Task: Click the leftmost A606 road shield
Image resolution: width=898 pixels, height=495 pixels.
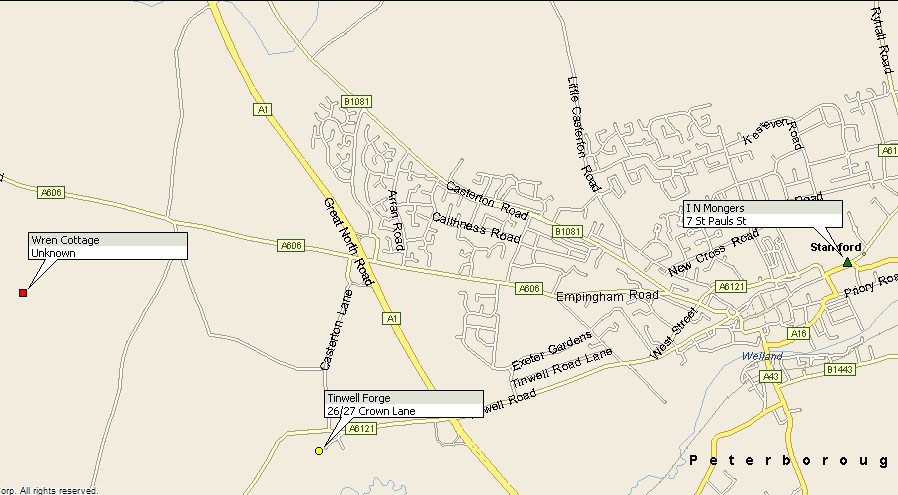Action: pyautogui.click(x=51, y=192)
